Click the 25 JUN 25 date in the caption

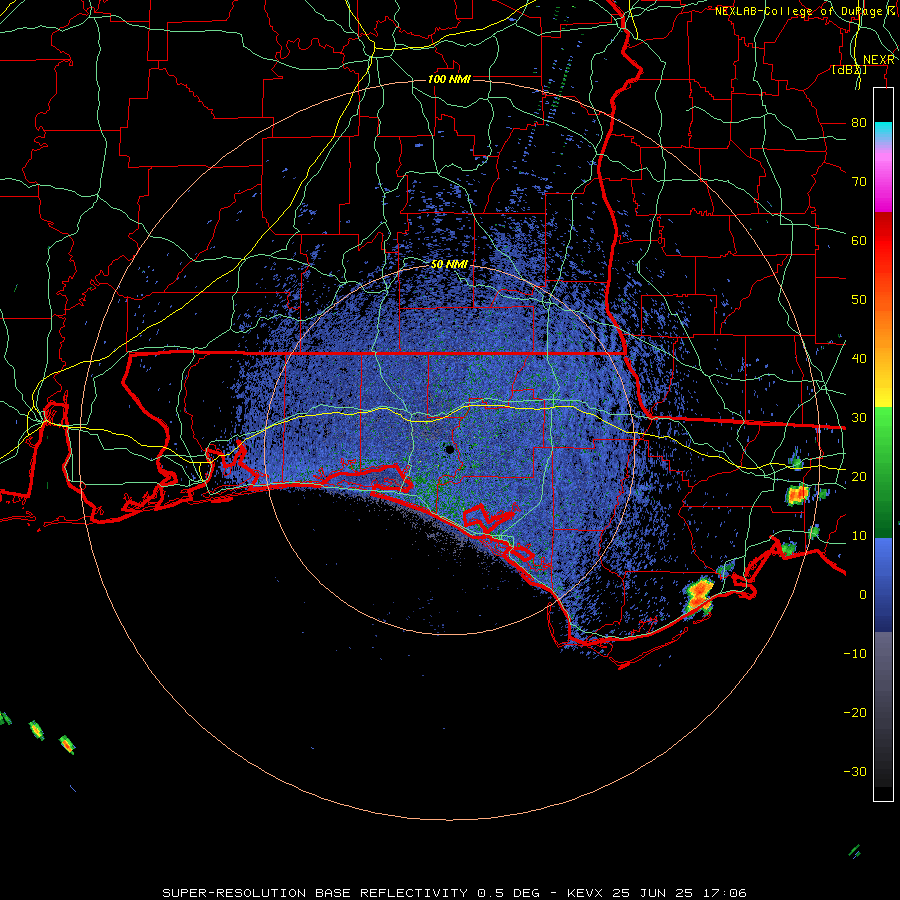[x=655, y=893]
